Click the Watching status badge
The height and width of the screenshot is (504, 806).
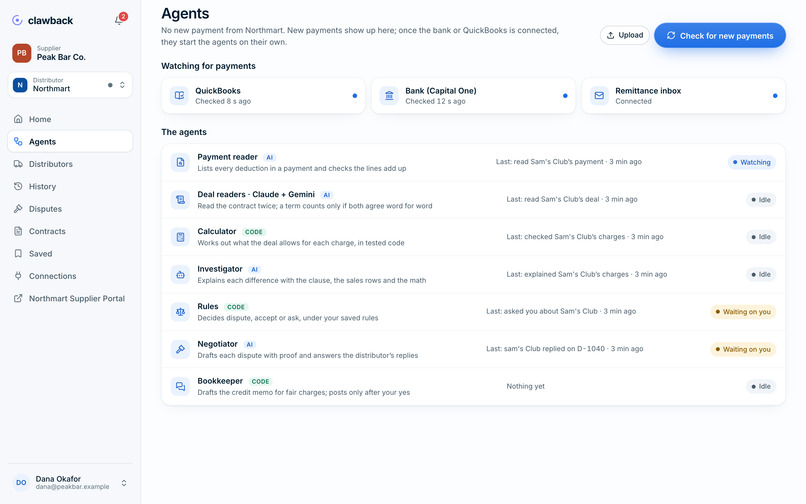[x=752, y=162]
